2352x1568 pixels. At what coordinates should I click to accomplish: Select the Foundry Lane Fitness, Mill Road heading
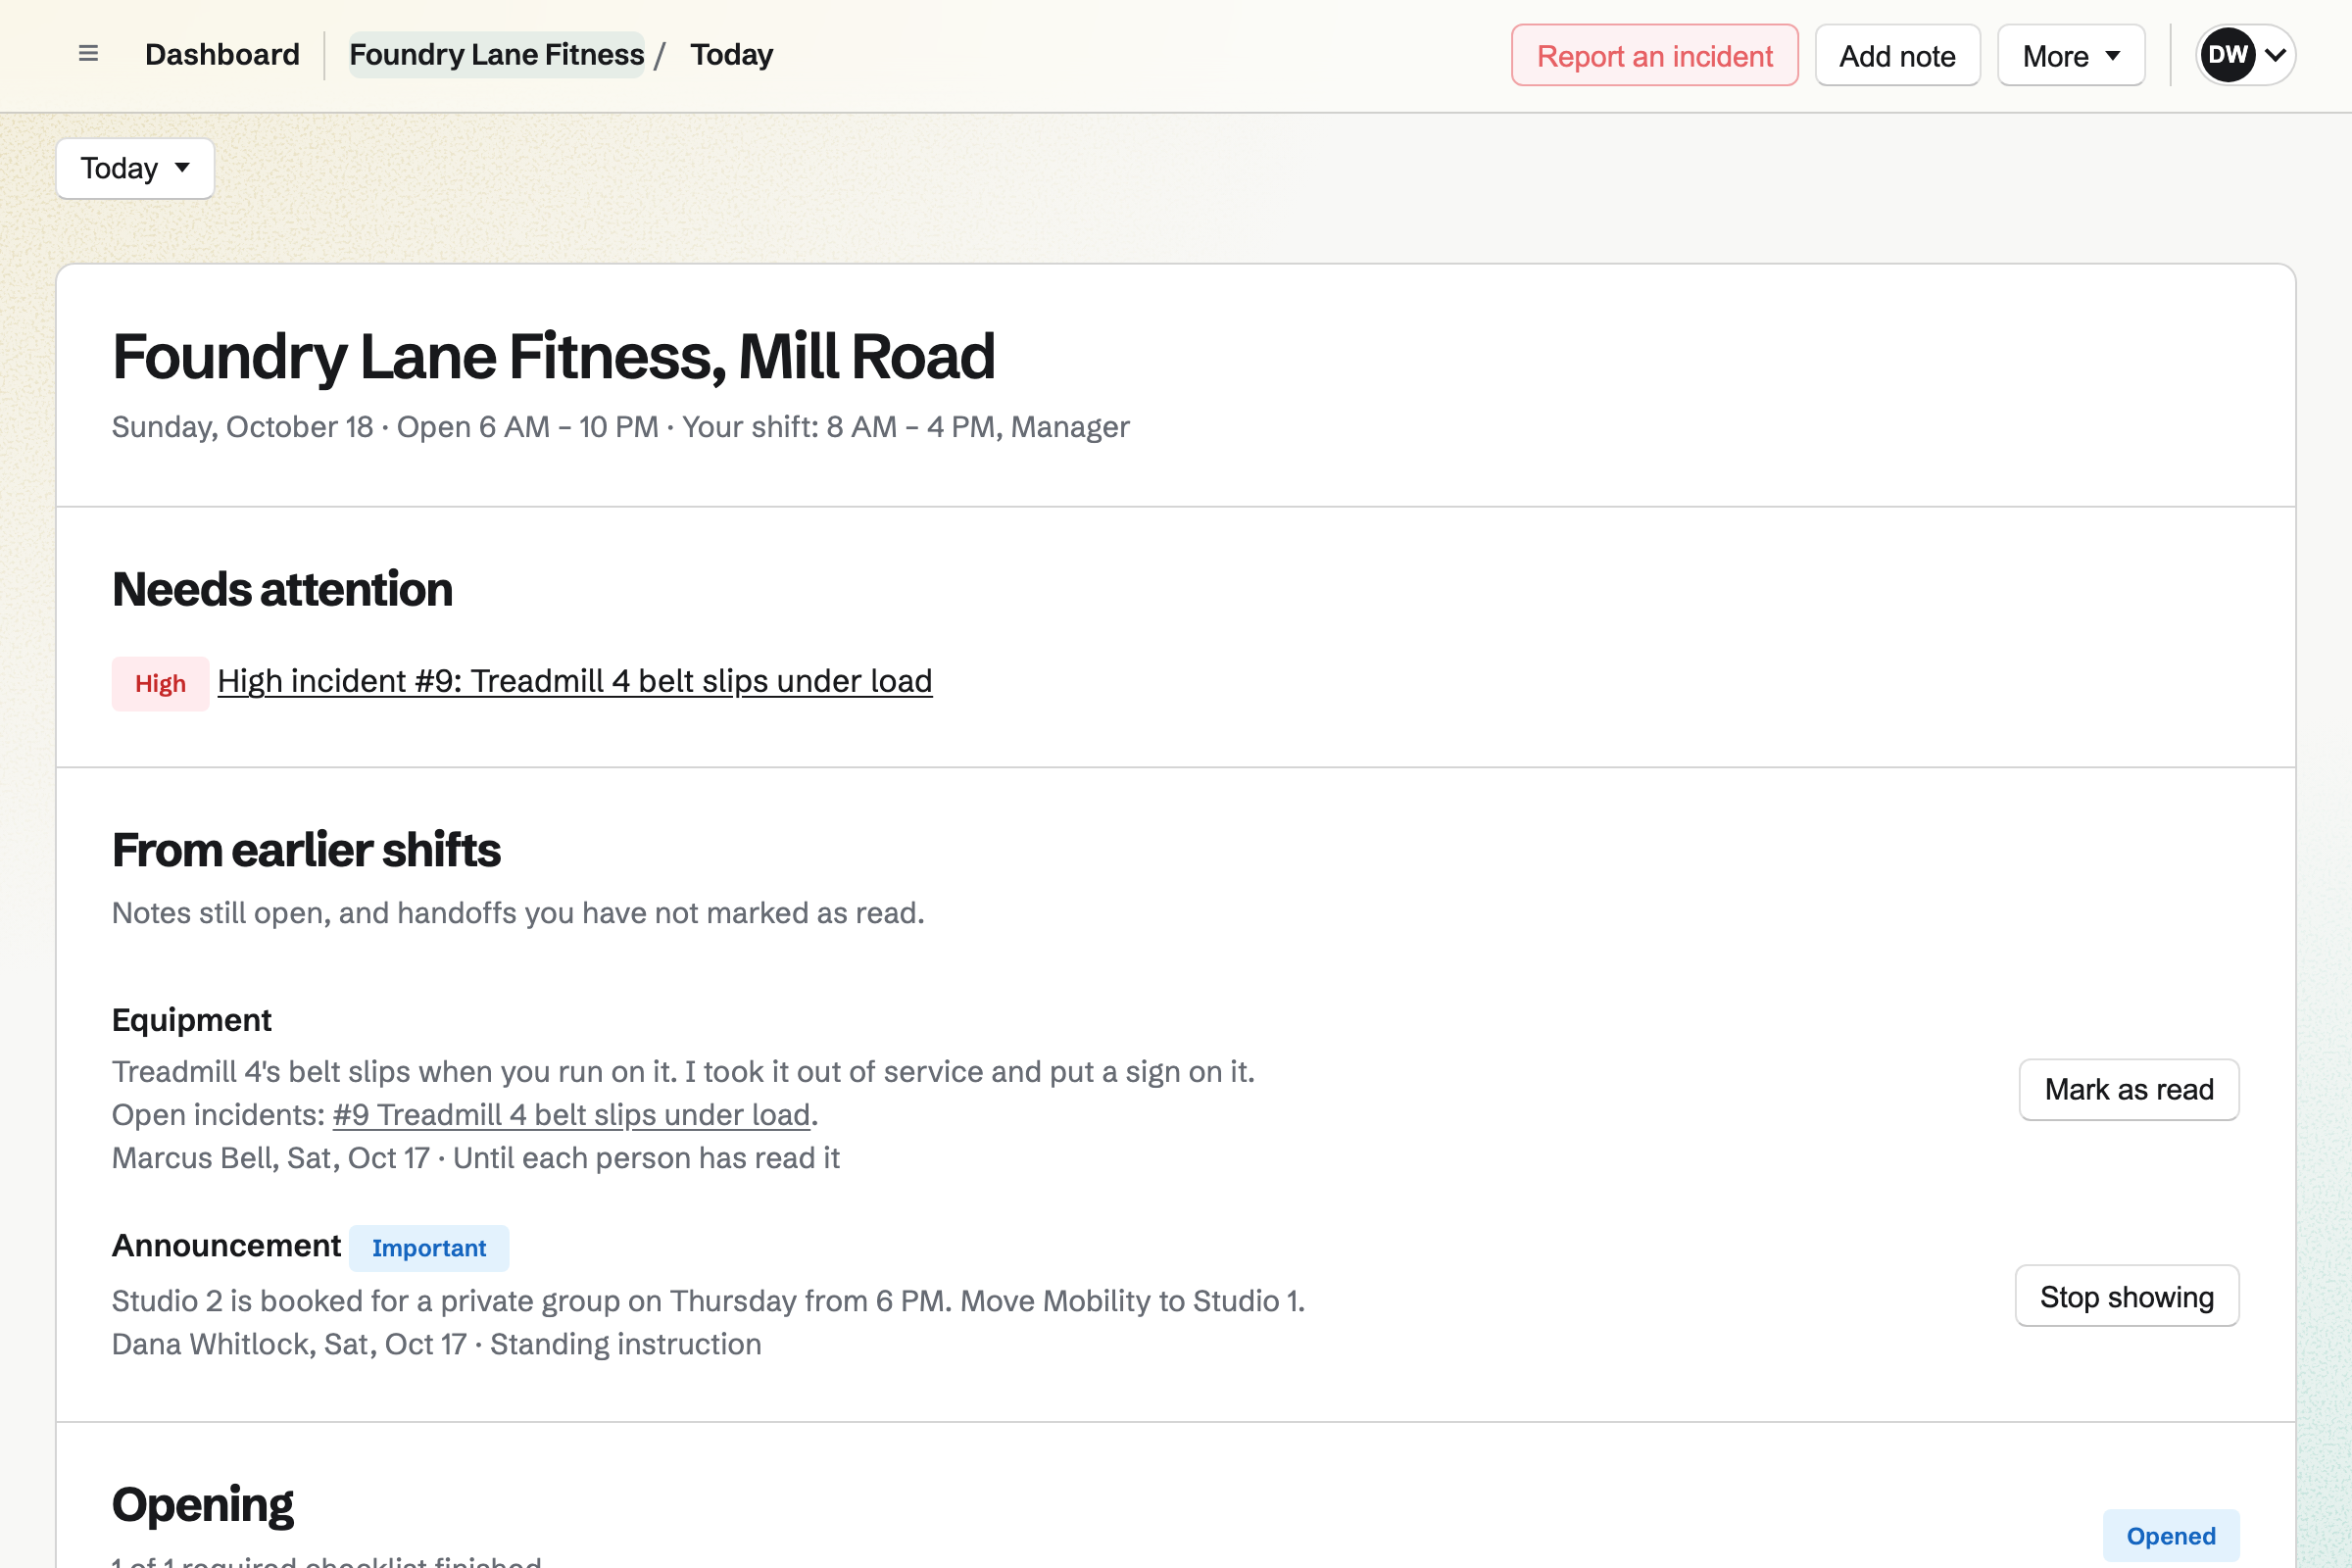pos(553,356)
